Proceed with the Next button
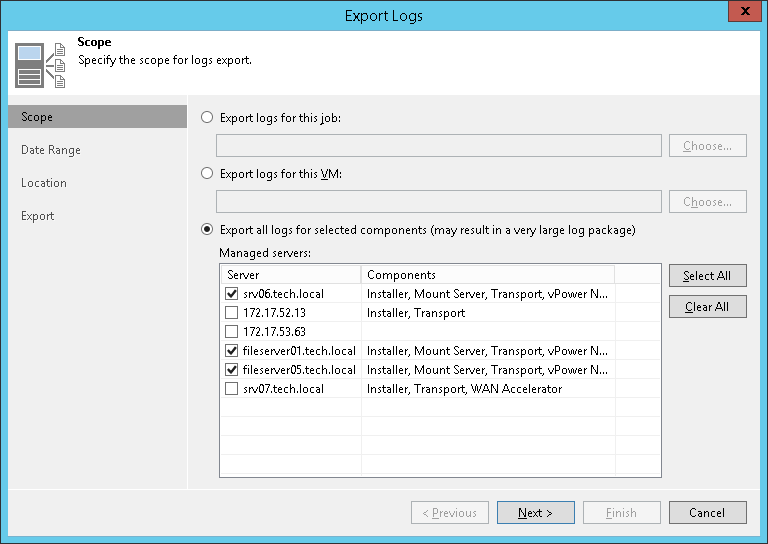This screenshot has width=768, height=544. 535,513
